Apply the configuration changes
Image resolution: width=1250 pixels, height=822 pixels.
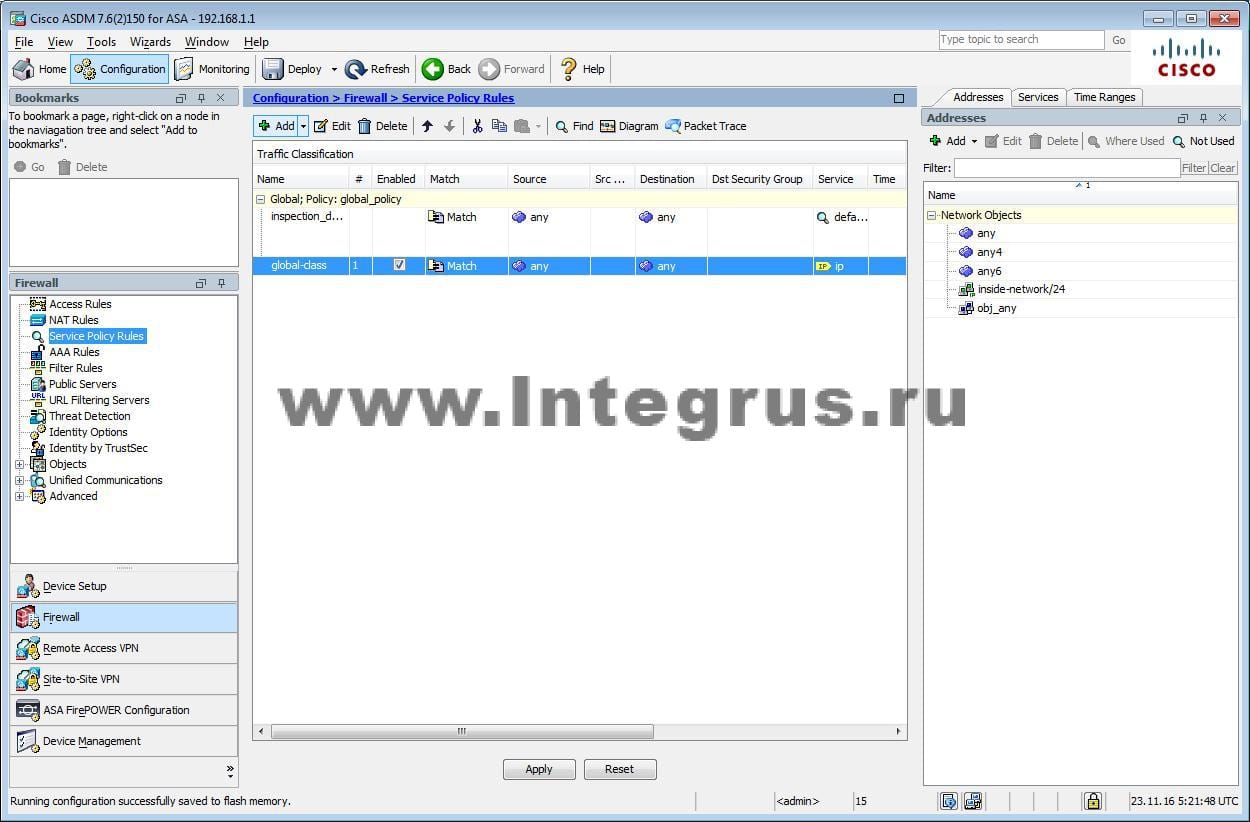pyautogui.click(x=539, y=769)
